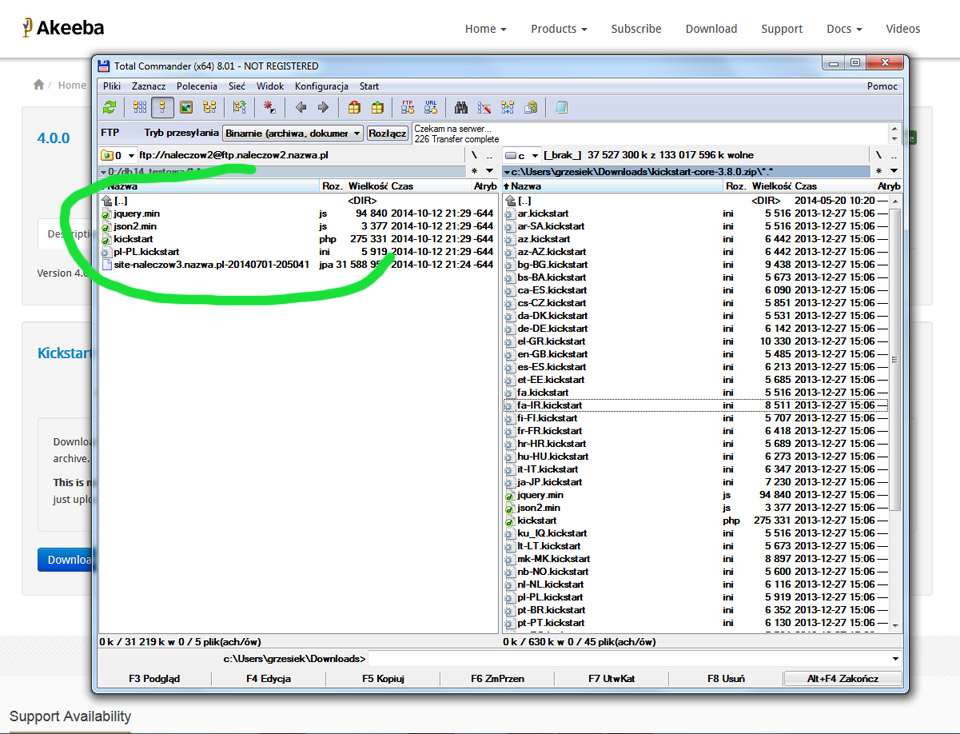This screenshot has height=734, width=960.
Task: Click the Invert selection toolbar icon
Action: pos(239,108)
